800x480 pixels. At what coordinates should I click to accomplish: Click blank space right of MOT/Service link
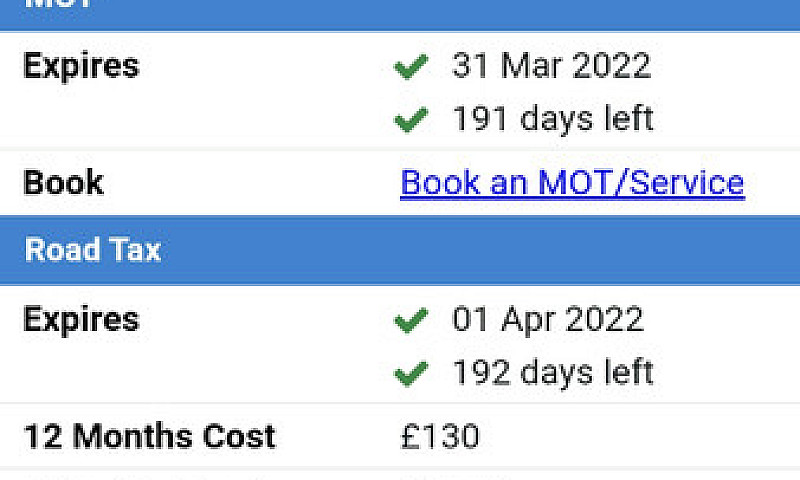pos(771,183)
